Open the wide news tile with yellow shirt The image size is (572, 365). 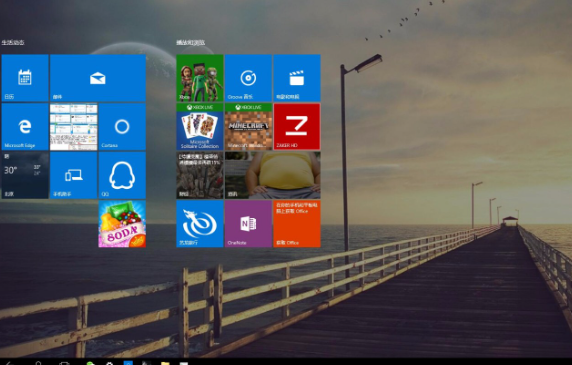273,175
